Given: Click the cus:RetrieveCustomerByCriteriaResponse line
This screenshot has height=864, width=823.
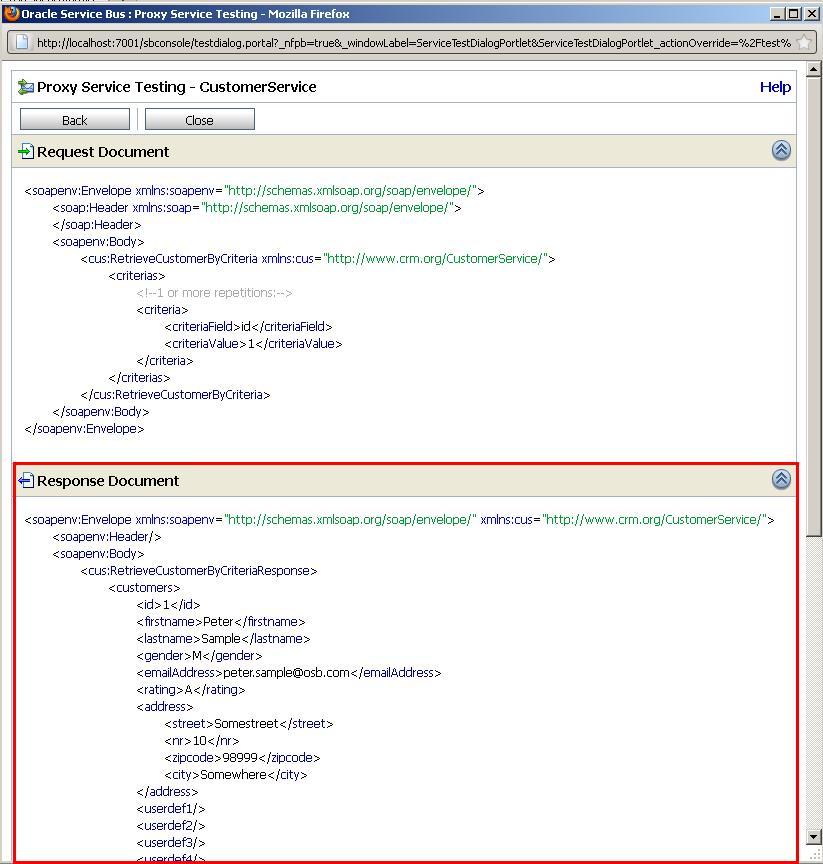Looking at the screenshot, I should [x=199, y=571].
